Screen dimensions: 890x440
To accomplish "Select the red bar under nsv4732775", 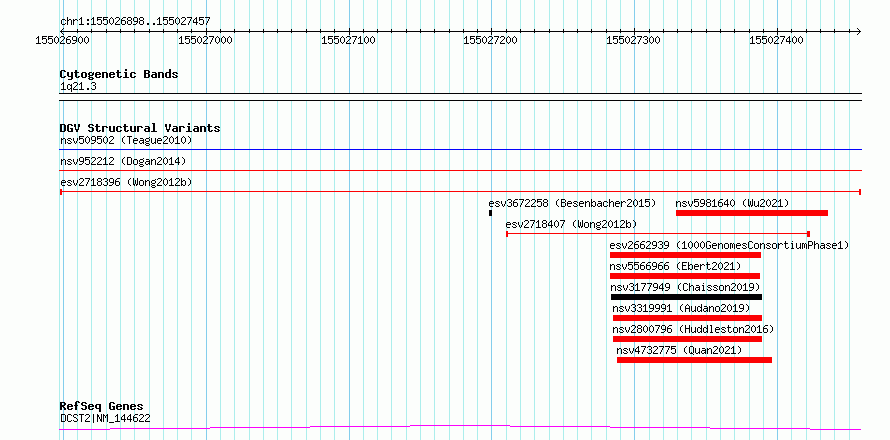I will (694, 360).
